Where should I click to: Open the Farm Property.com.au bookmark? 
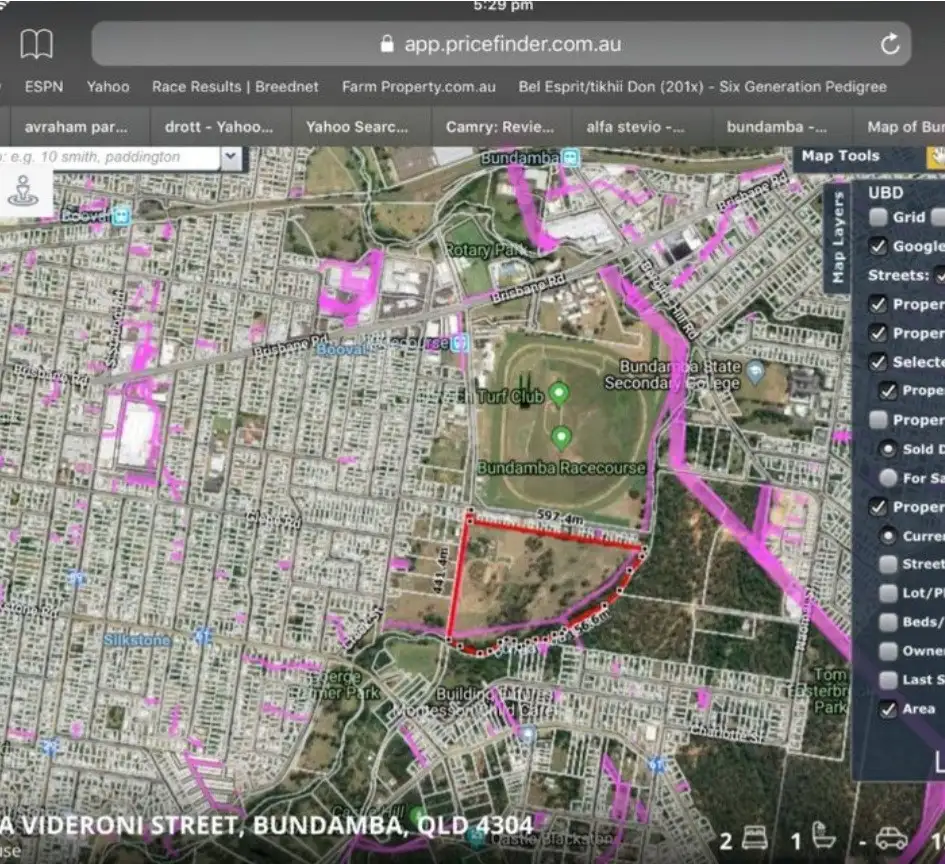[x=418, y=87]
